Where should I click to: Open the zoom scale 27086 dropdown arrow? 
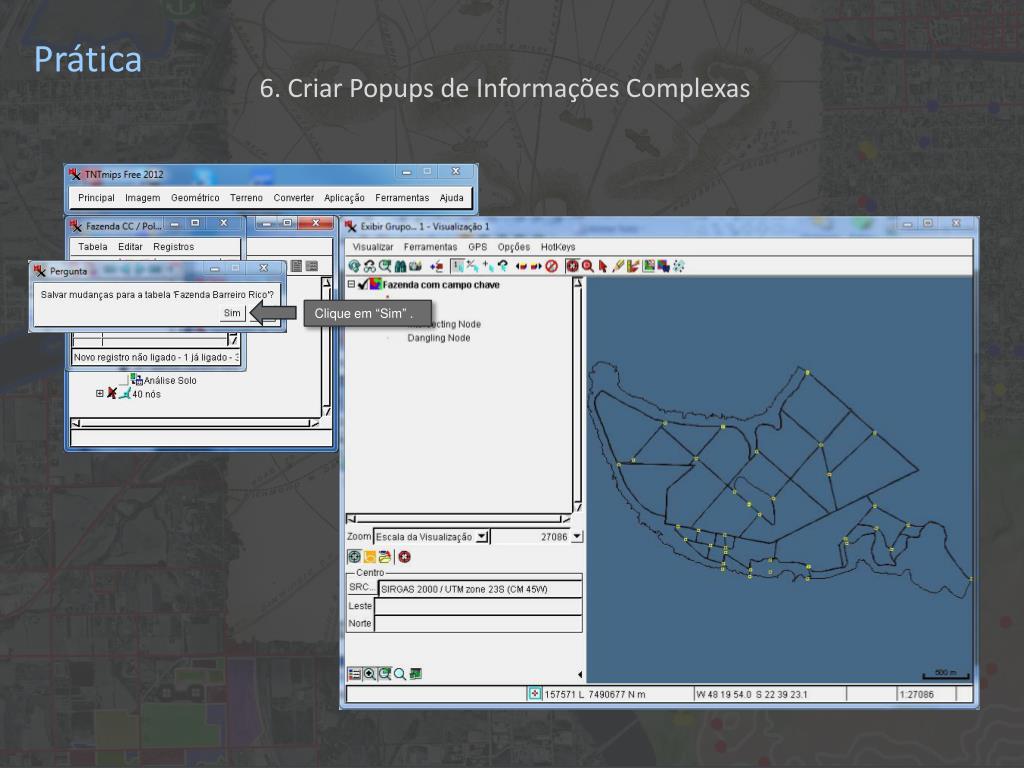pos(577,537)
